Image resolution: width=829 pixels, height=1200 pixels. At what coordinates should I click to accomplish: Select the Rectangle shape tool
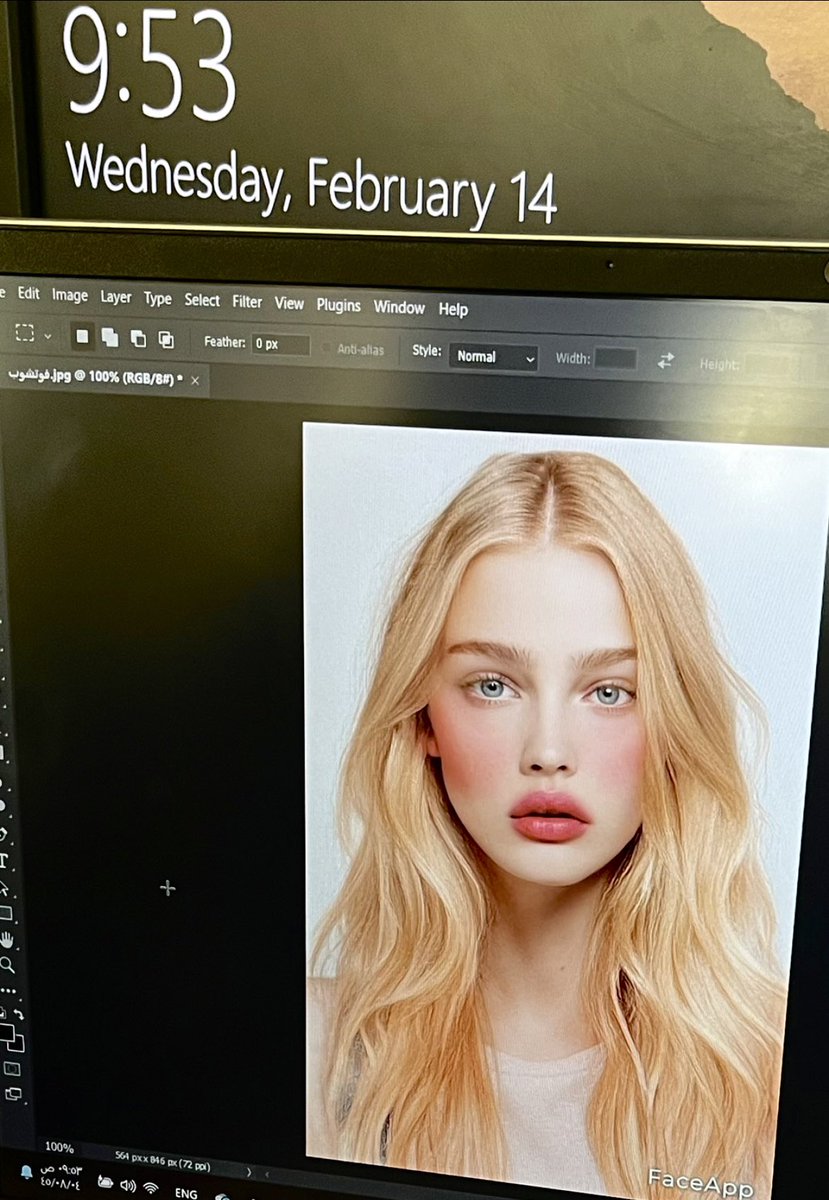(x=5, y=913)
